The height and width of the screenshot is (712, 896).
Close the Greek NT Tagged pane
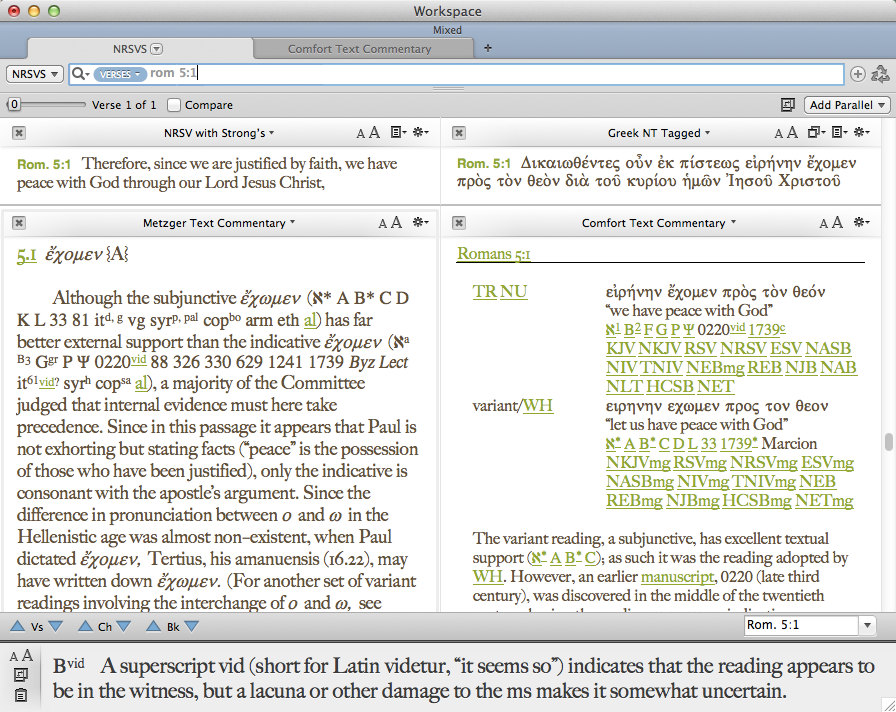click(458, 133)
